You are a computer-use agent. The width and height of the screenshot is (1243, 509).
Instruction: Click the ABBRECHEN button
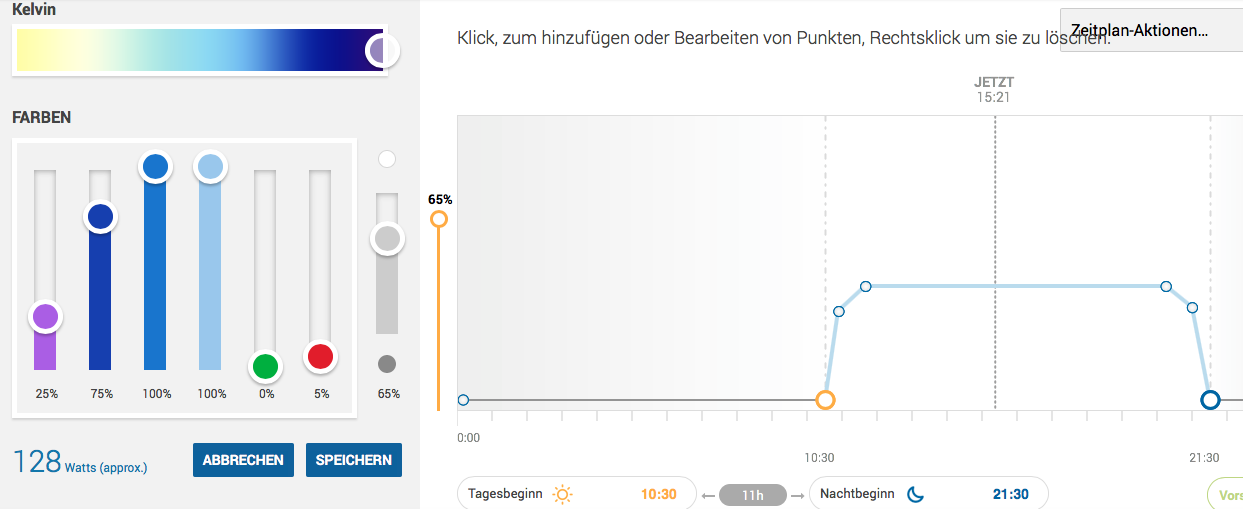(243, 460)
